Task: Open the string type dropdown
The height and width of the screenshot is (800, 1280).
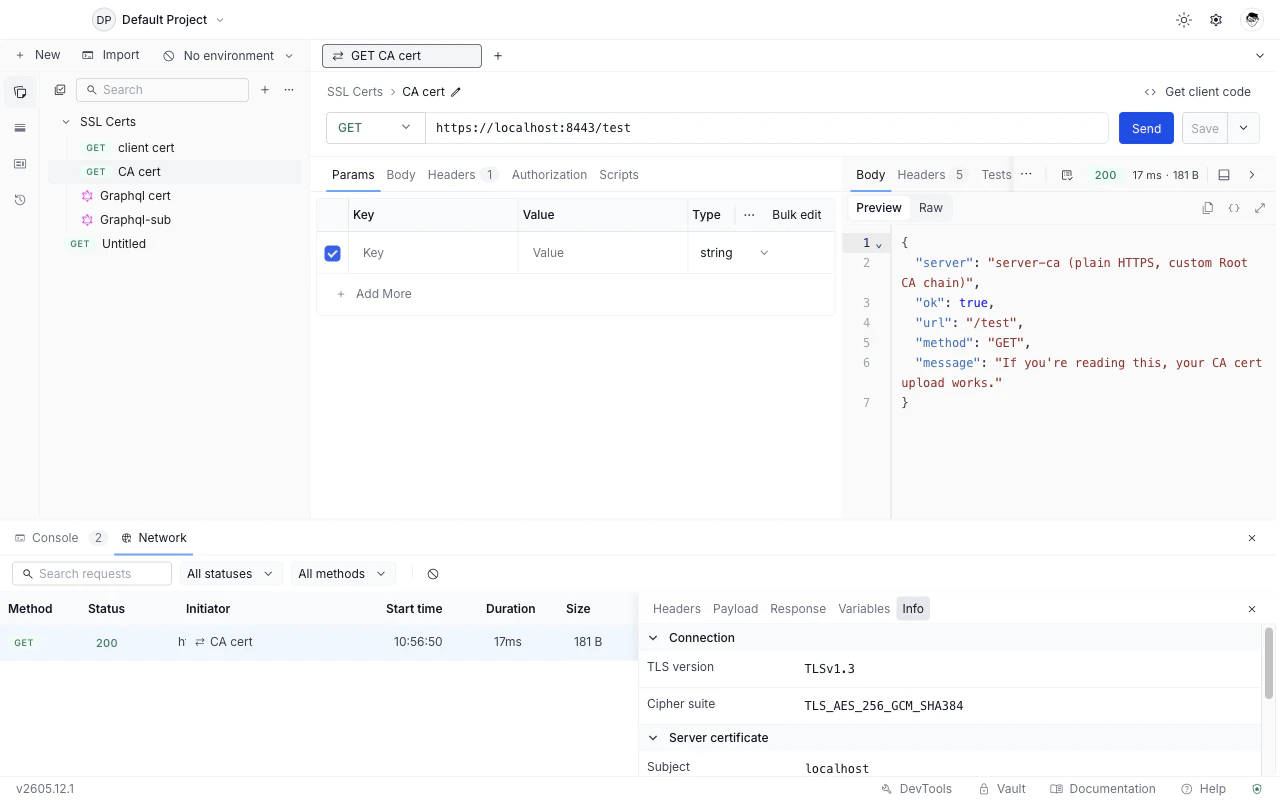Action: point(734,253)
